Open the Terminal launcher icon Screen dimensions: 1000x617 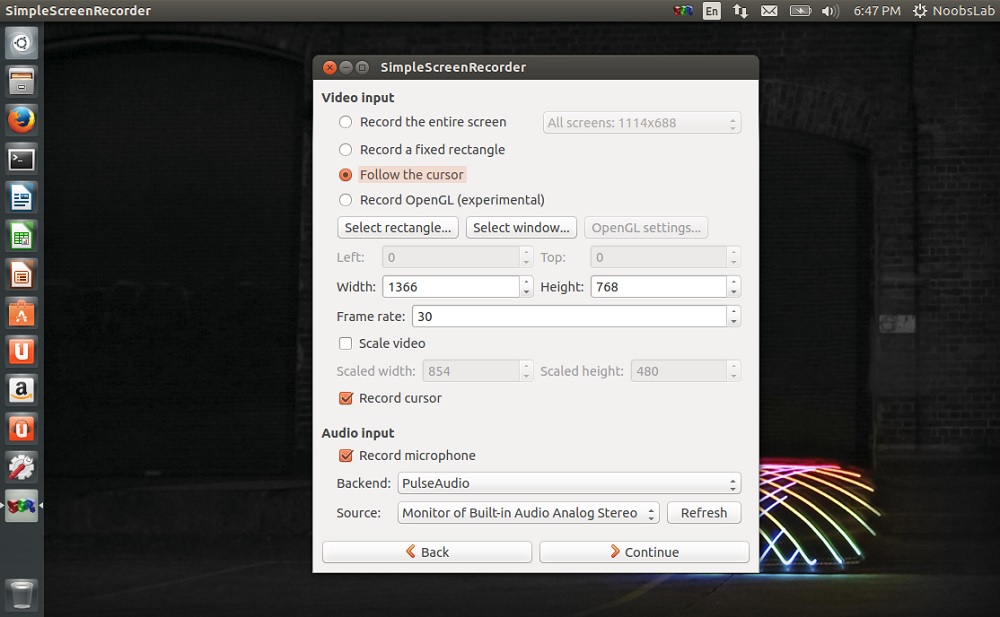point(21,159)
